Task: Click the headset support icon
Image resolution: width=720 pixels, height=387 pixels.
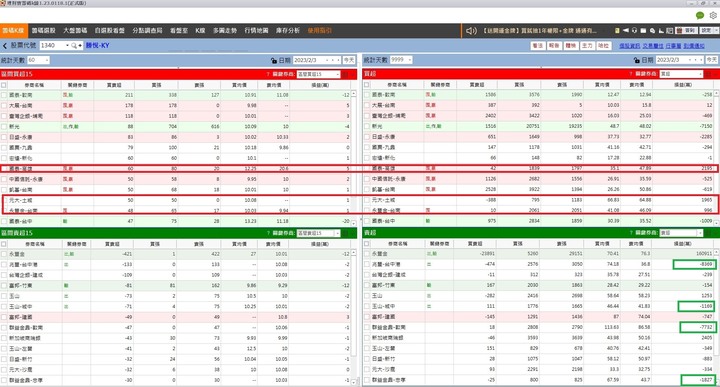Action: click(634, 30)
